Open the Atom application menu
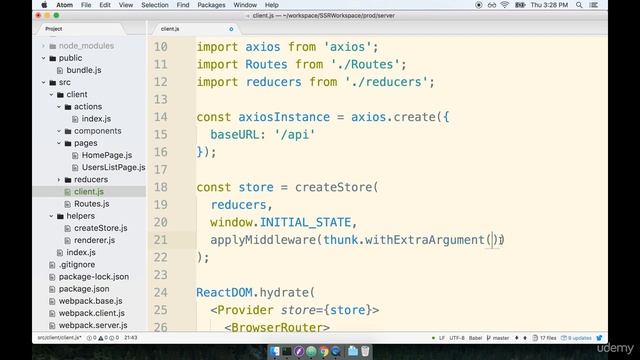Image resolution: width=640 pixels, height=360 pixels. 64,5
